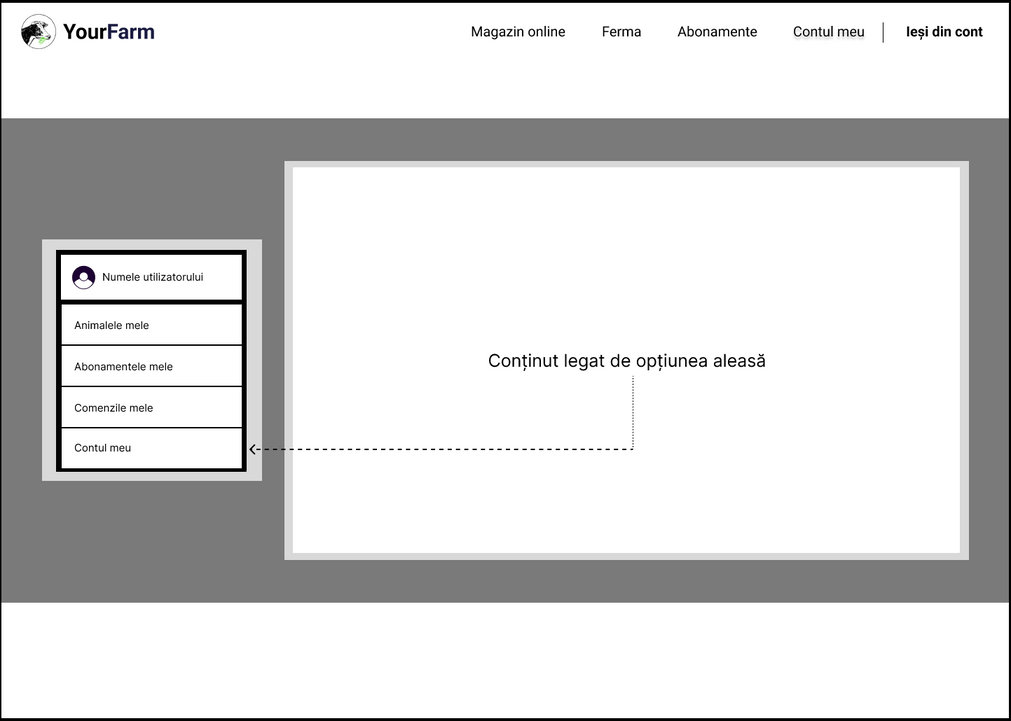The width and height of the screenshot is (1011, 721).
Task: Log out using Ieși din cont
Action: tap(944, 32)
